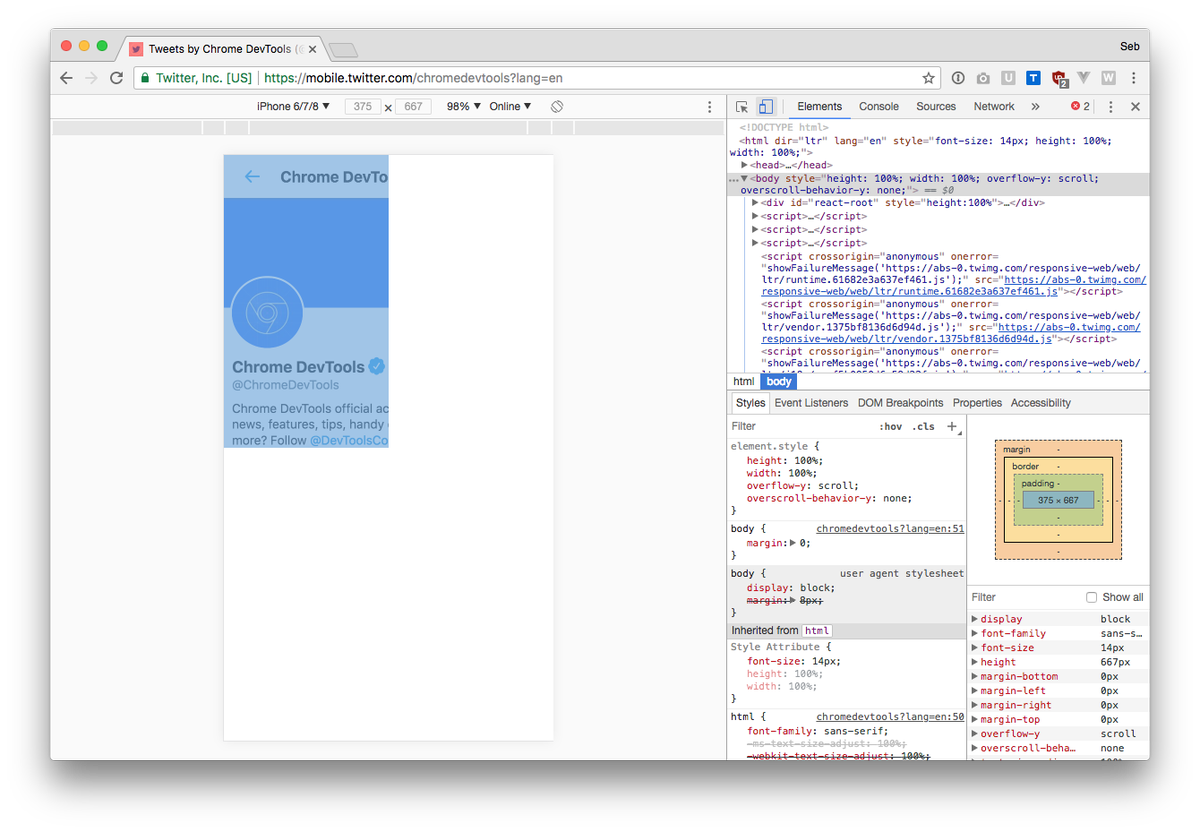Collapse the body element node
This screenshot has height=832, width=1200.
[744, 179]
